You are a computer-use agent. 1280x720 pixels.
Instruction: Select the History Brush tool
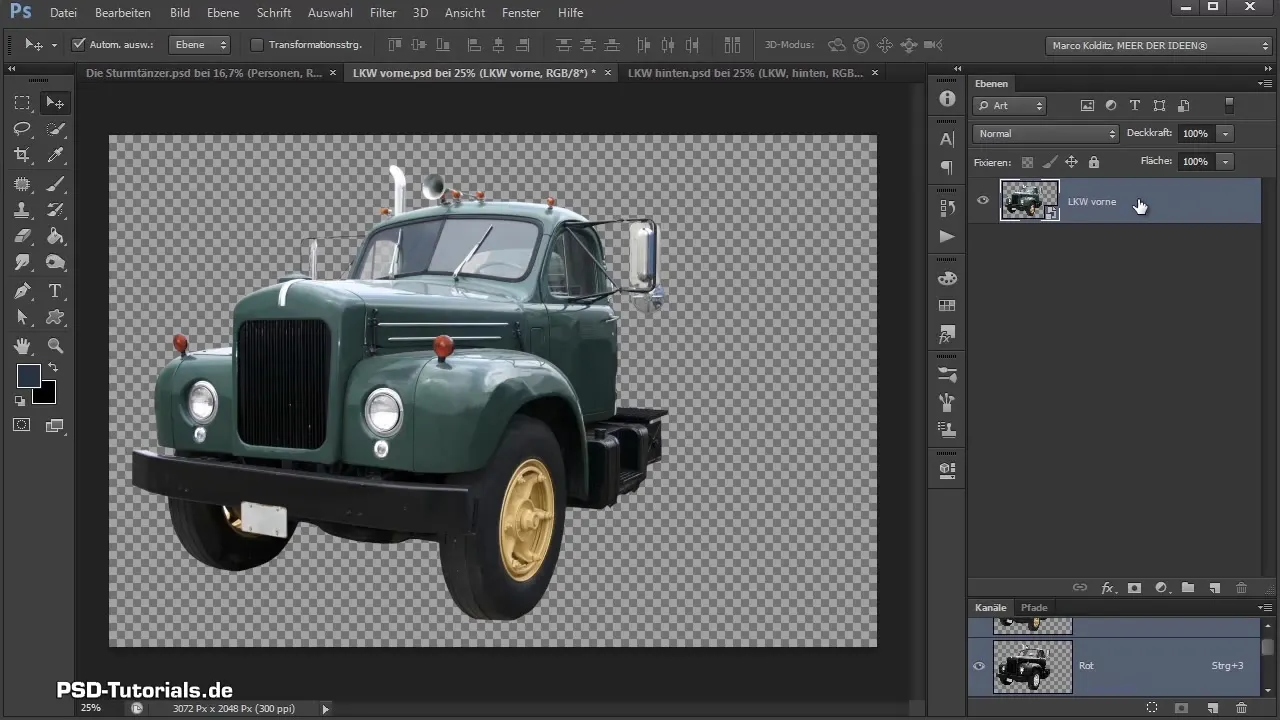[55, 210]
